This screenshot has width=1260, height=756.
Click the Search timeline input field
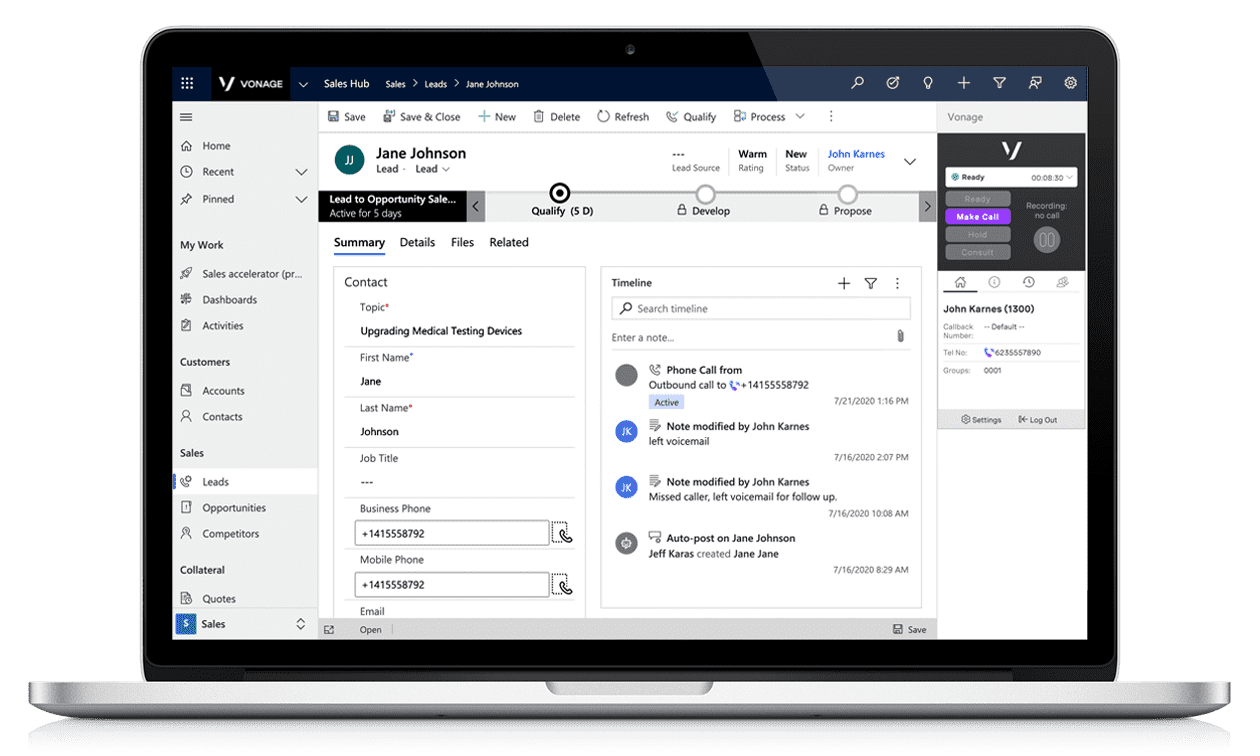(x=761, y=309)
